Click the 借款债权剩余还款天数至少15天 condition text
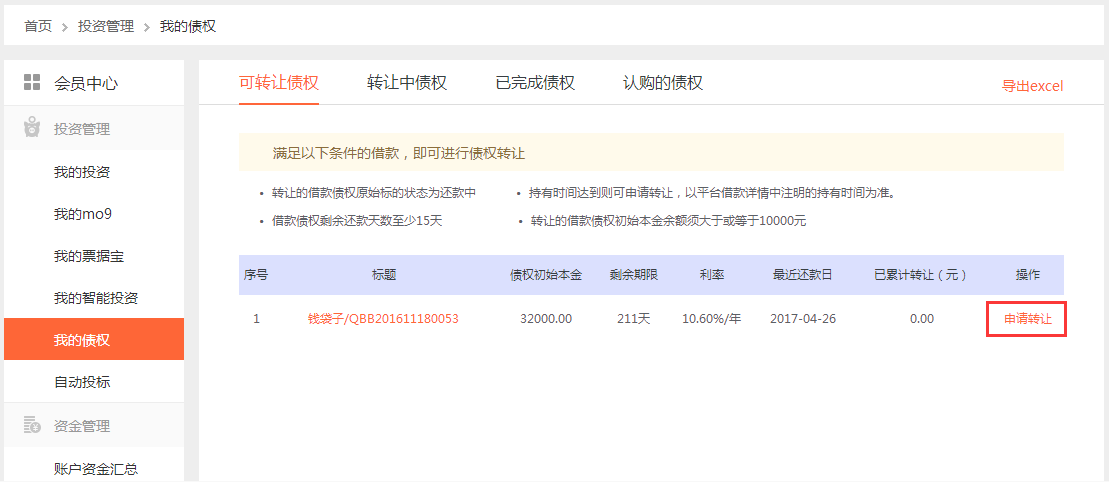Viewport: 1109px width, 482px height. point(357,221)
